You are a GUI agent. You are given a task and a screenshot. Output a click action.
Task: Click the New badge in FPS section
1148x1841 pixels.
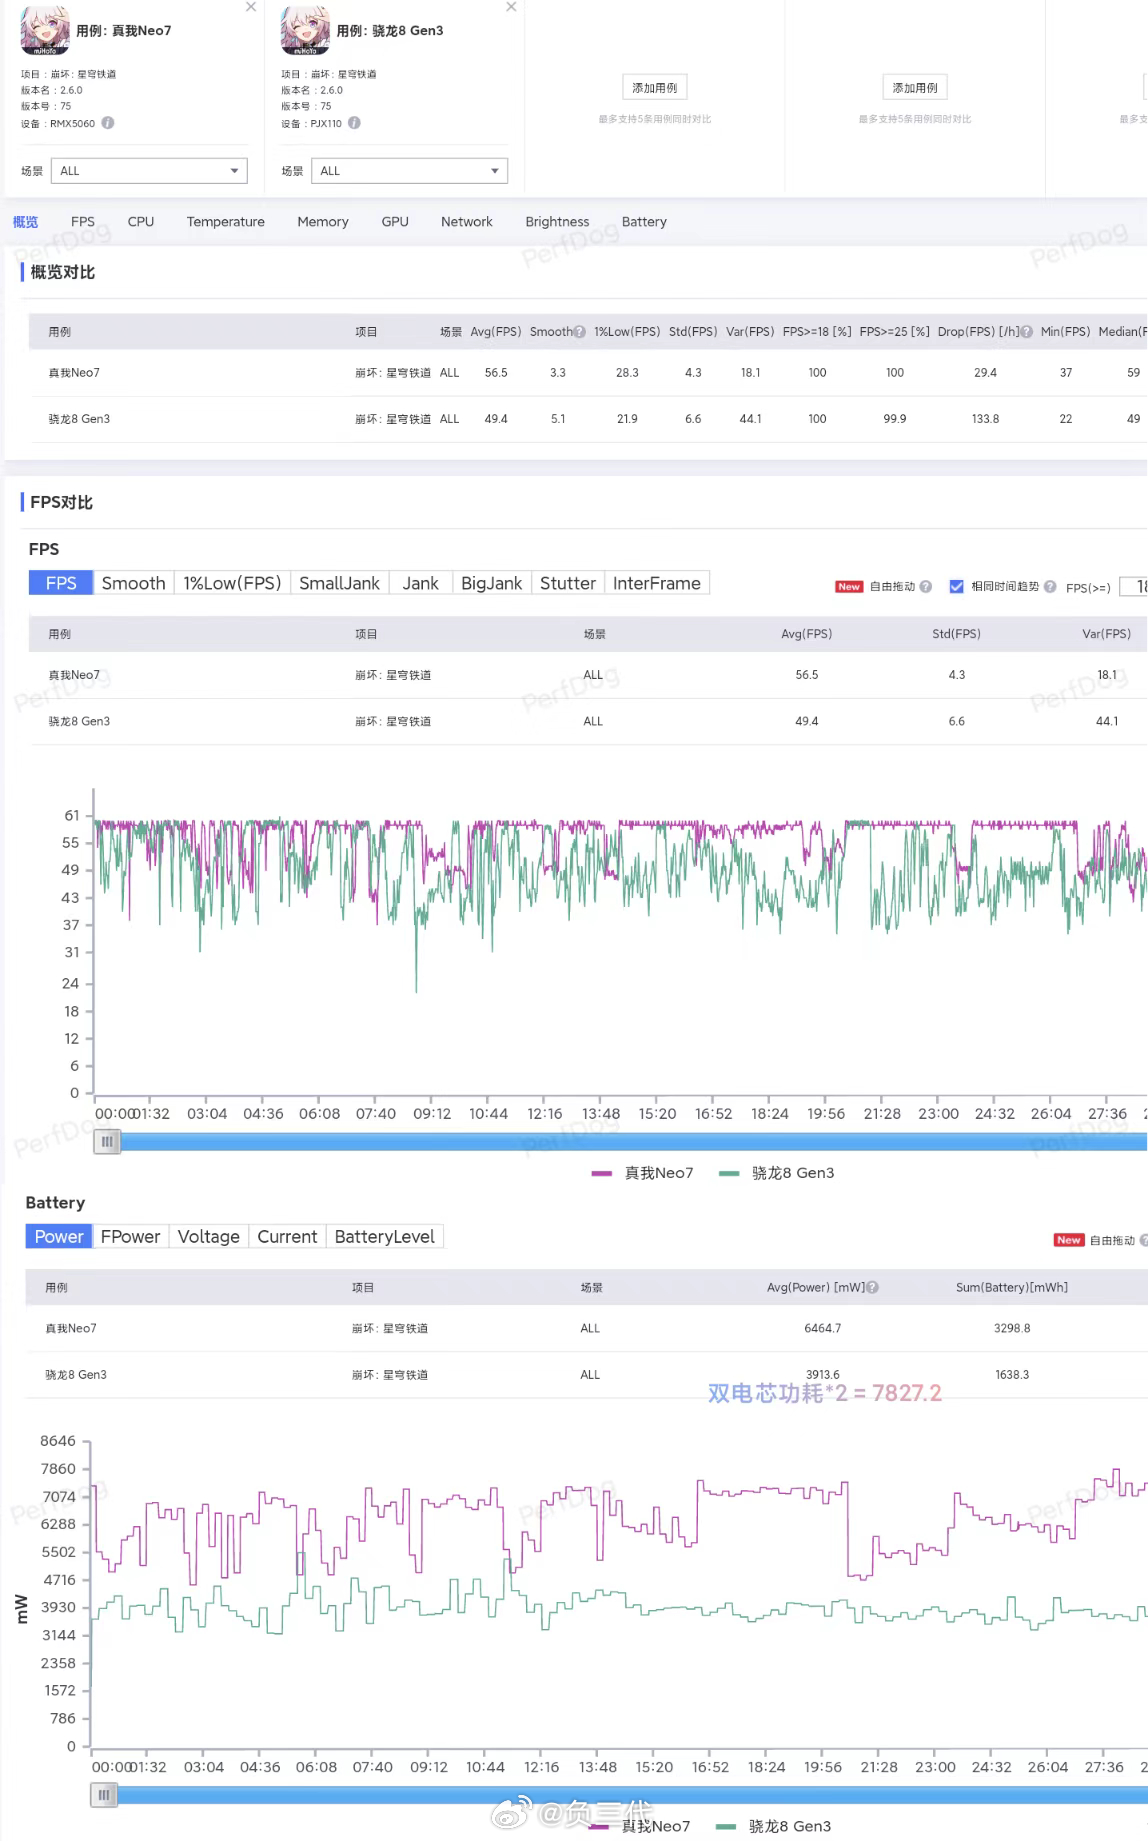click(849, 587)
